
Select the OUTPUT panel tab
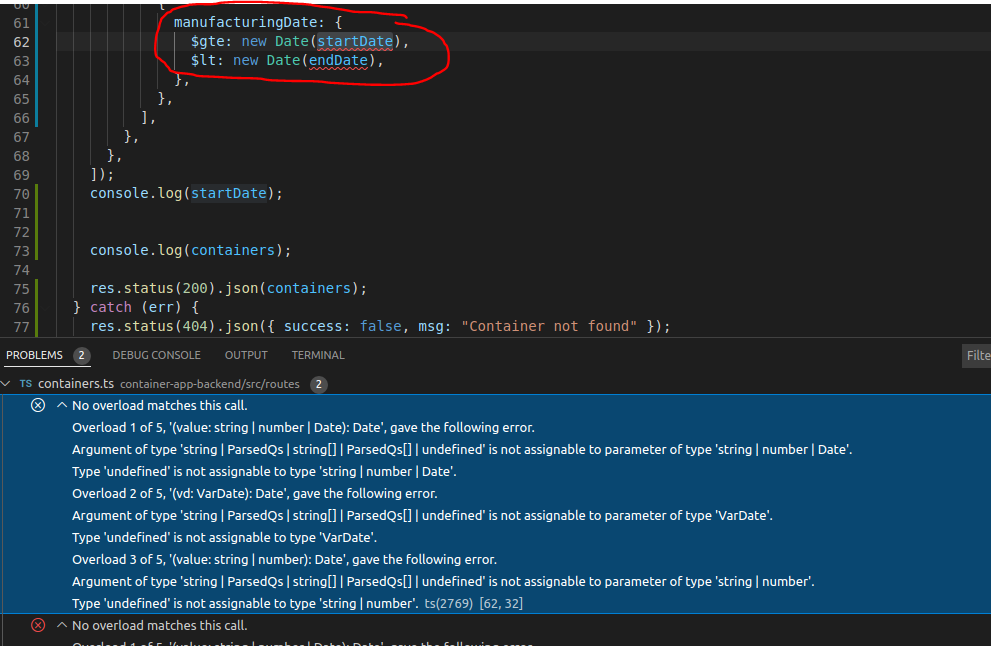click(246, 354)
